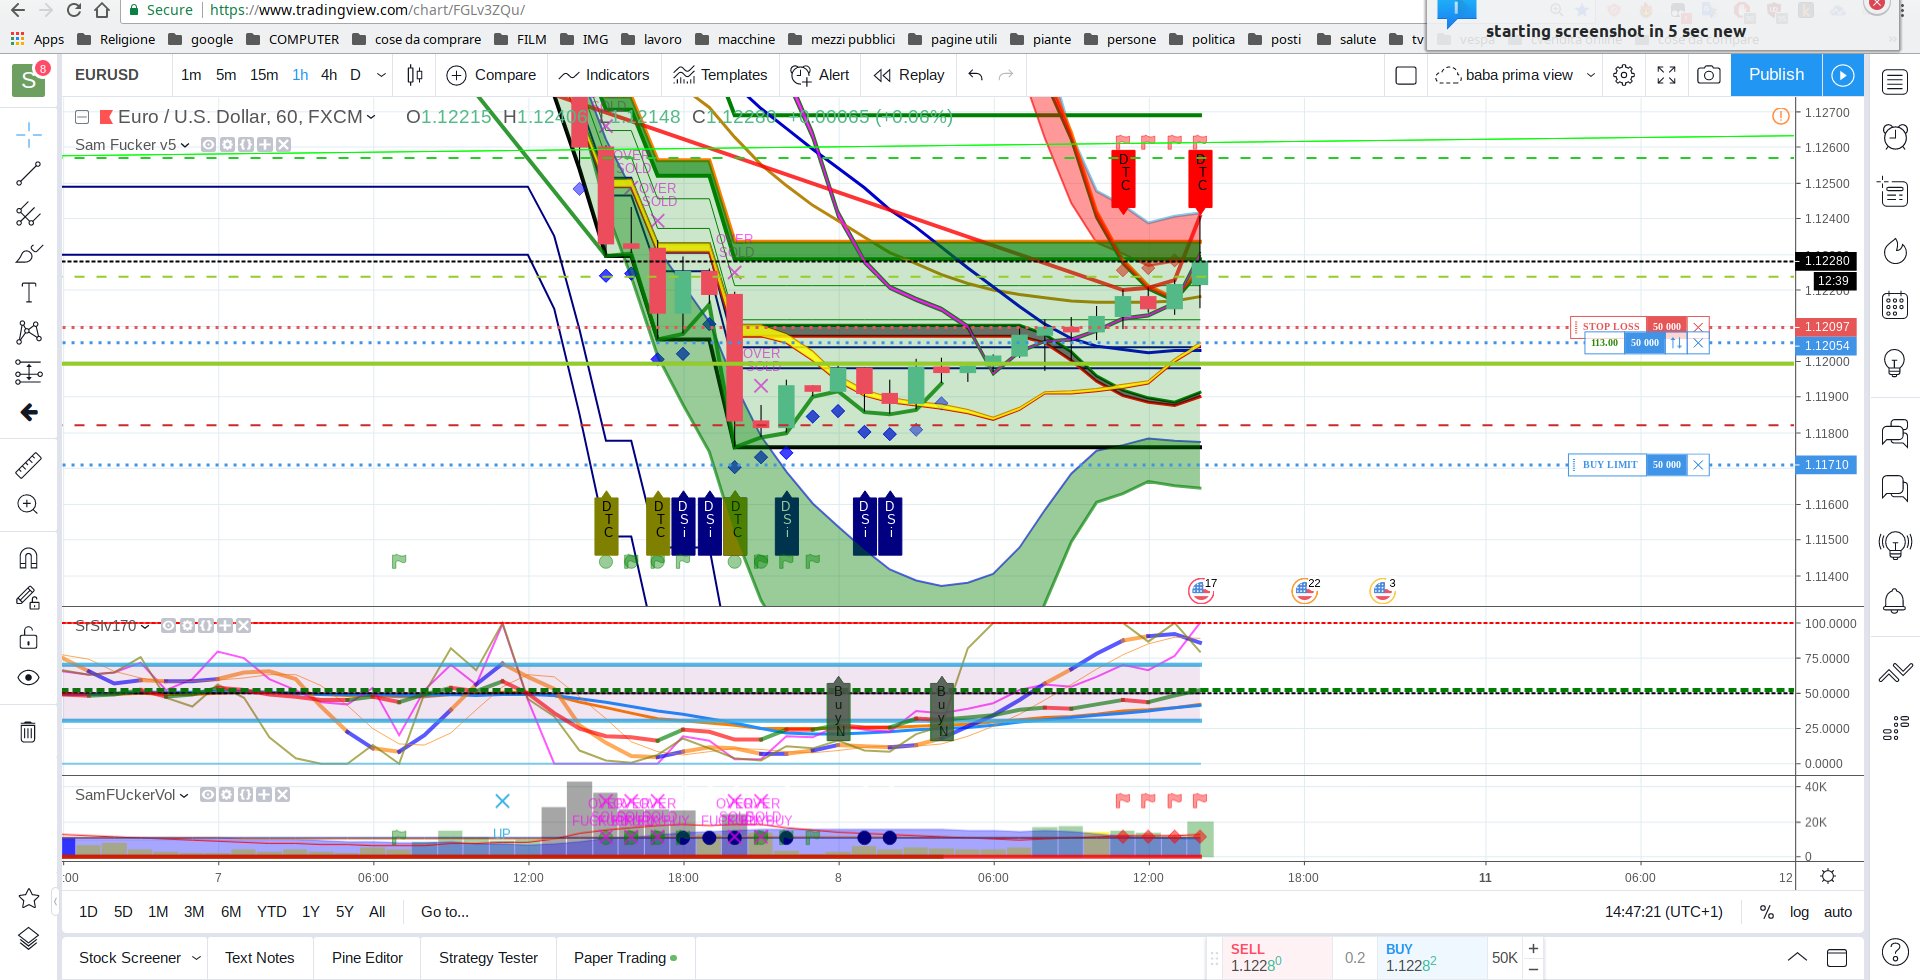
Task: Open the Indicators menu
Action: click(604, 75)
